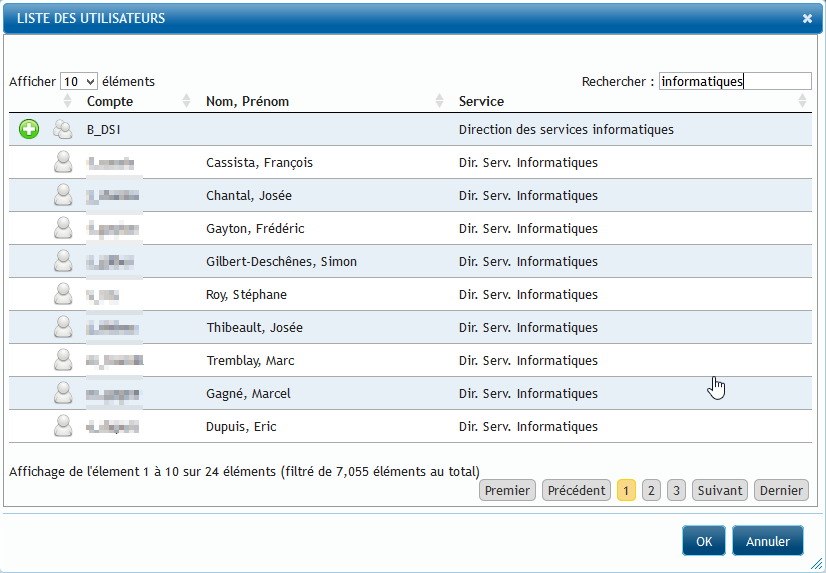
Task: Sort by the Nom, Prénom column
Action: (x=247, y=101)
